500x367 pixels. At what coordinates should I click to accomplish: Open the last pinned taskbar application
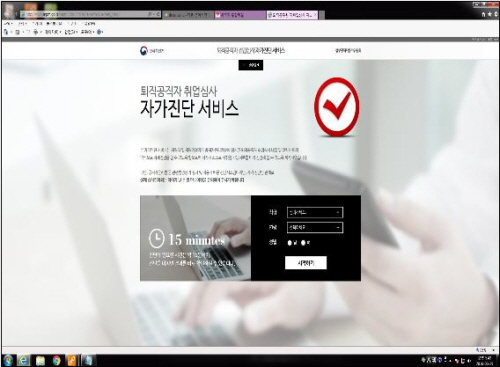(88, 360)
